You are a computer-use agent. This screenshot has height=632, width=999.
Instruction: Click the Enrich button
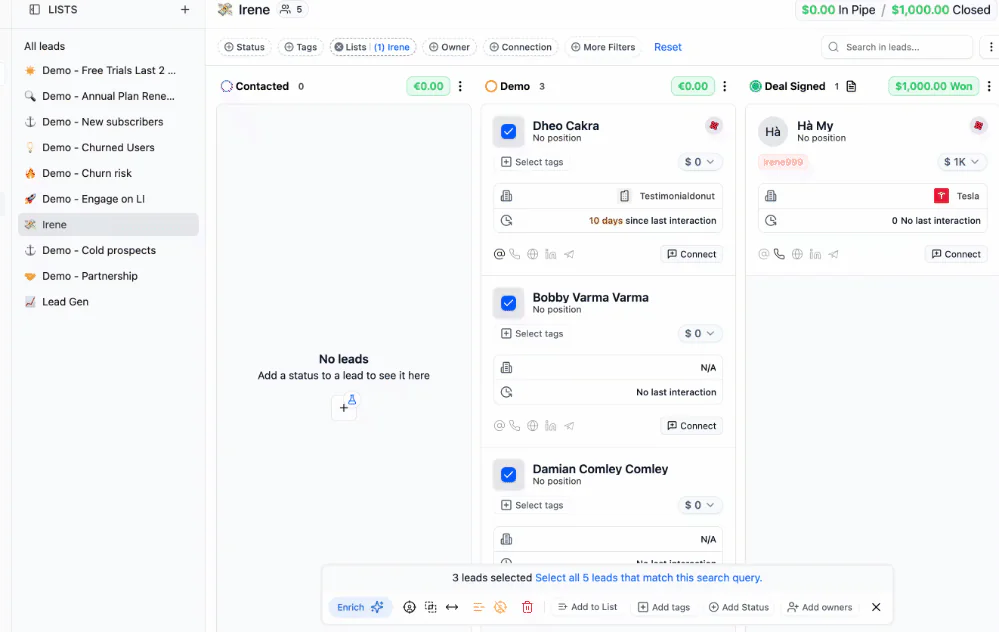[360, 607]
